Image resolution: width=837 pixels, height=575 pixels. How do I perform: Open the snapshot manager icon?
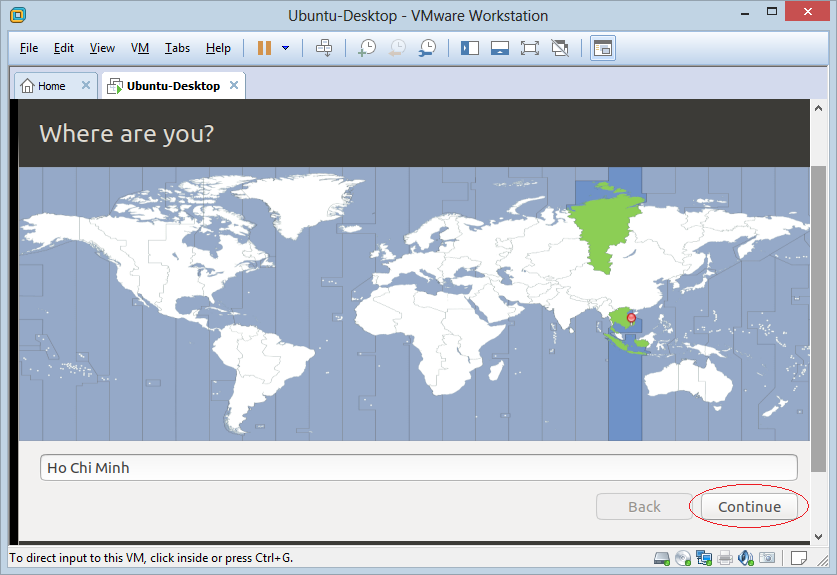(x=428, y=48)
